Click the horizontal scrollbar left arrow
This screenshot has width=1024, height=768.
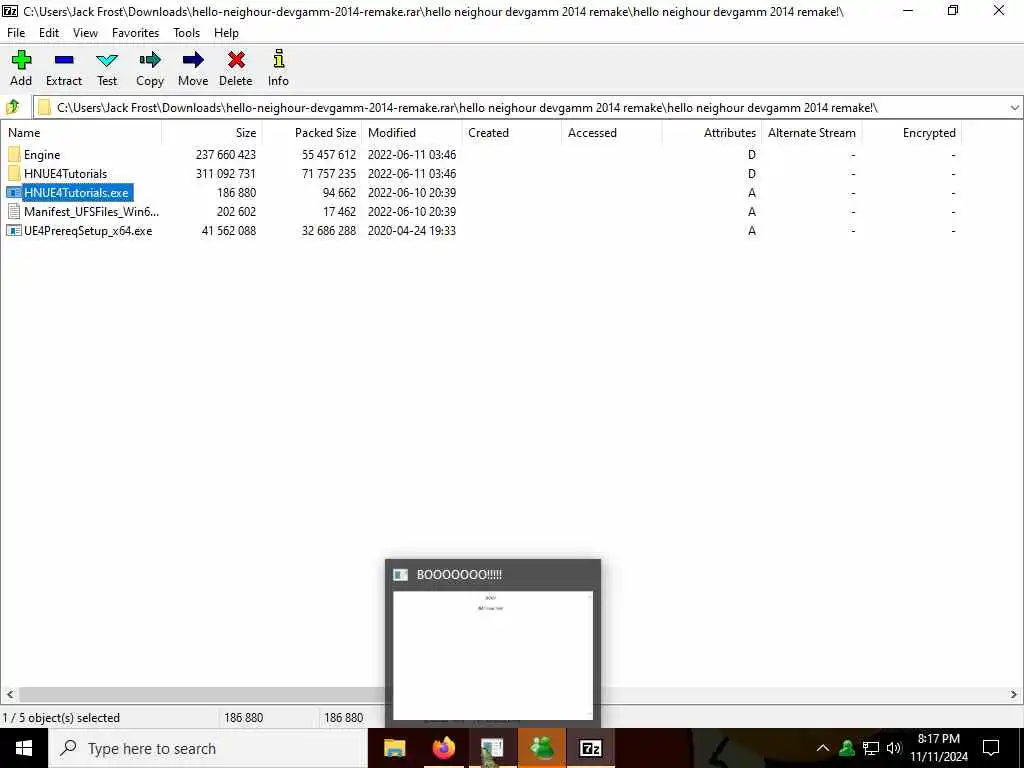9,695
